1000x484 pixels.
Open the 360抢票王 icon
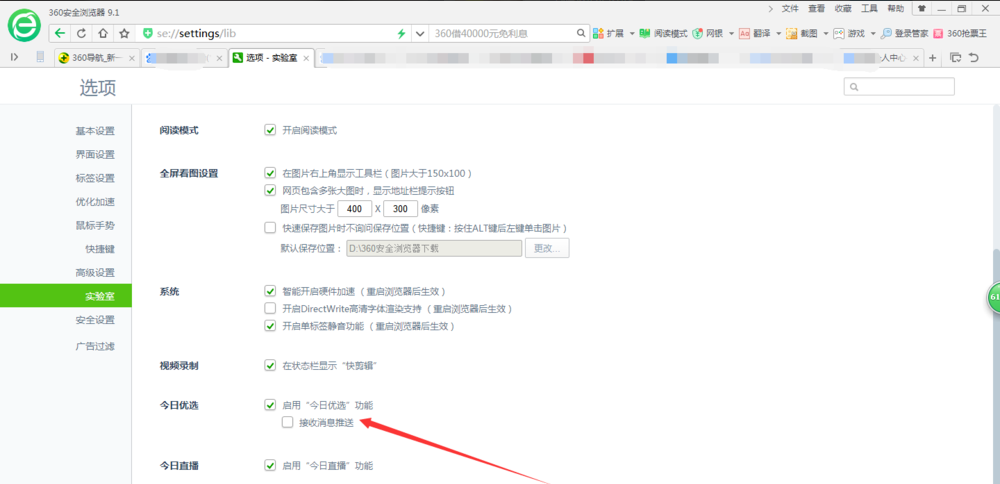[x=938, y=34]
